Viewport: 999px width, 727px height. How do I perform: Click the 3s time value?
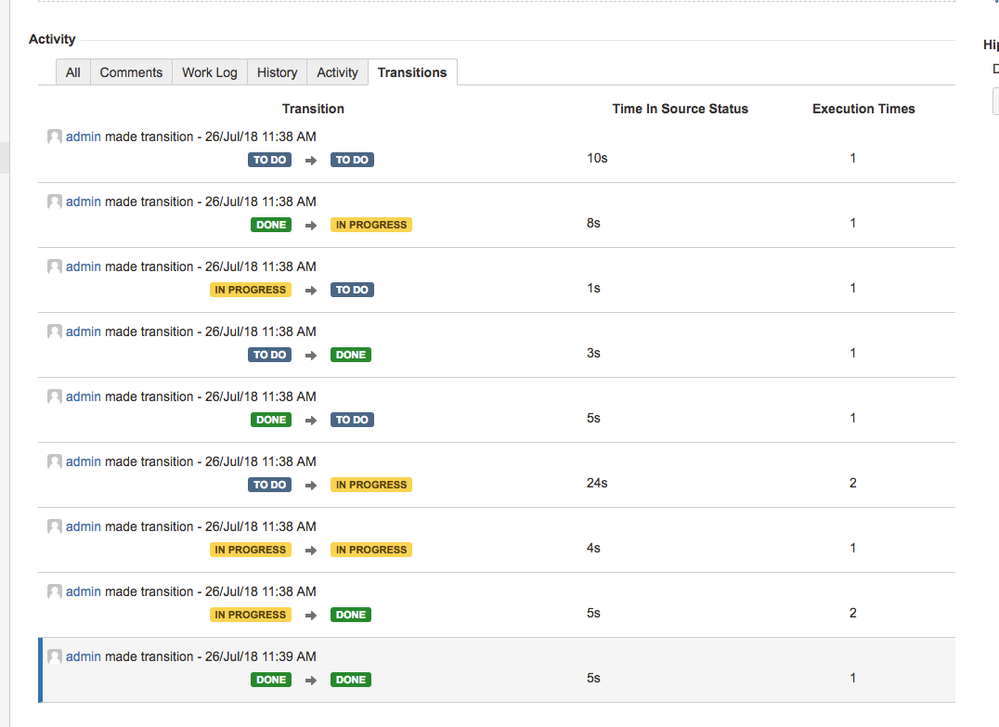(x=593, y=353)
